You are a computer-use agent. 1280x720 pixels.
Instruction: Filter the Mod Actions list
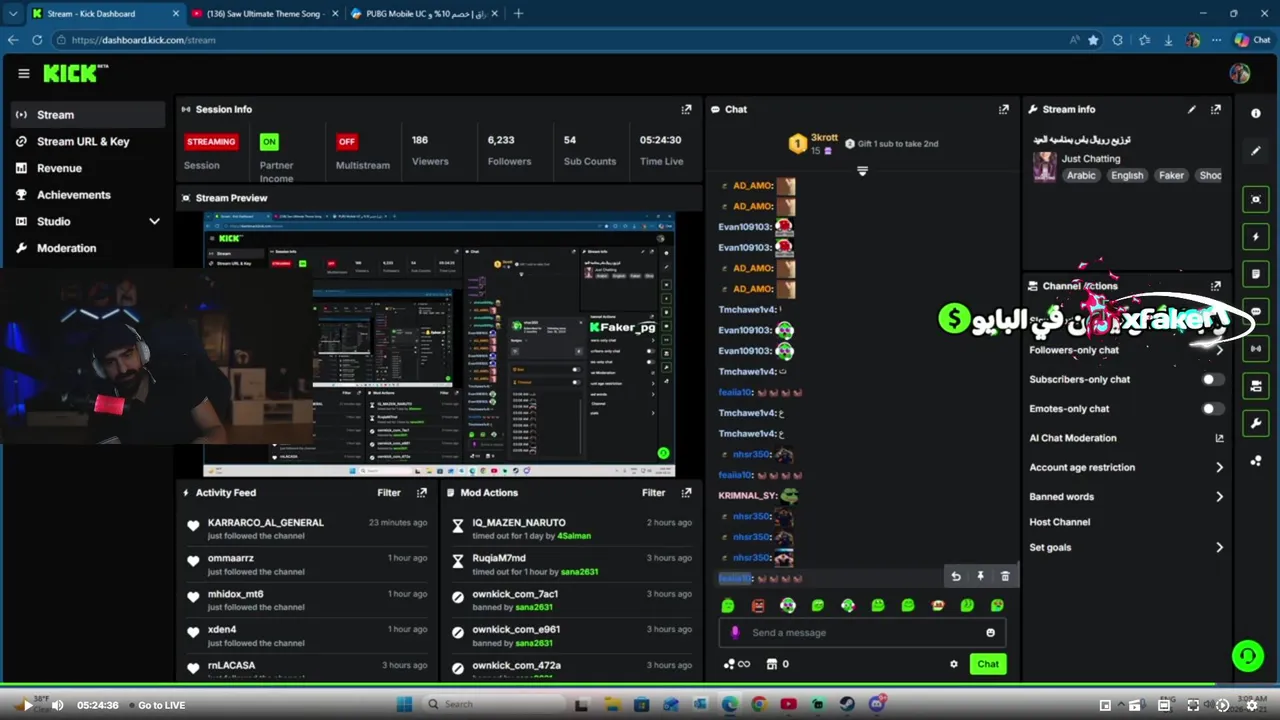(x=653, y=493)
